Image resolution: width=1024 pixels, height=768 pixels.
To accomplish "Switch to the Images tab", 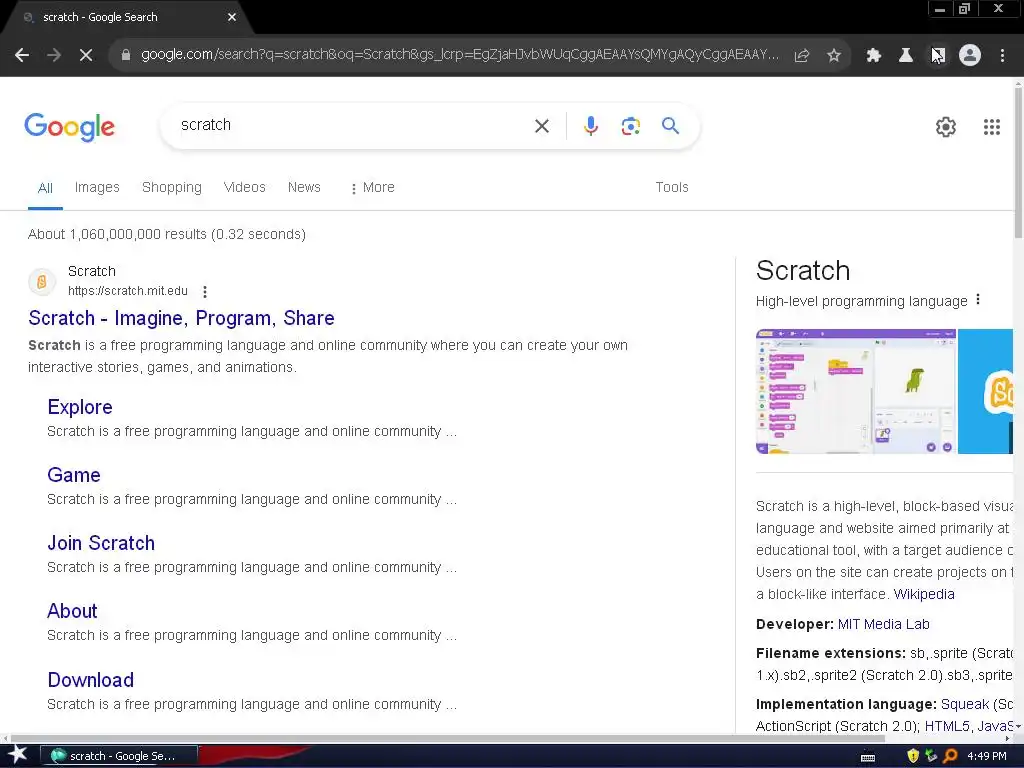I will click(97, 187).
